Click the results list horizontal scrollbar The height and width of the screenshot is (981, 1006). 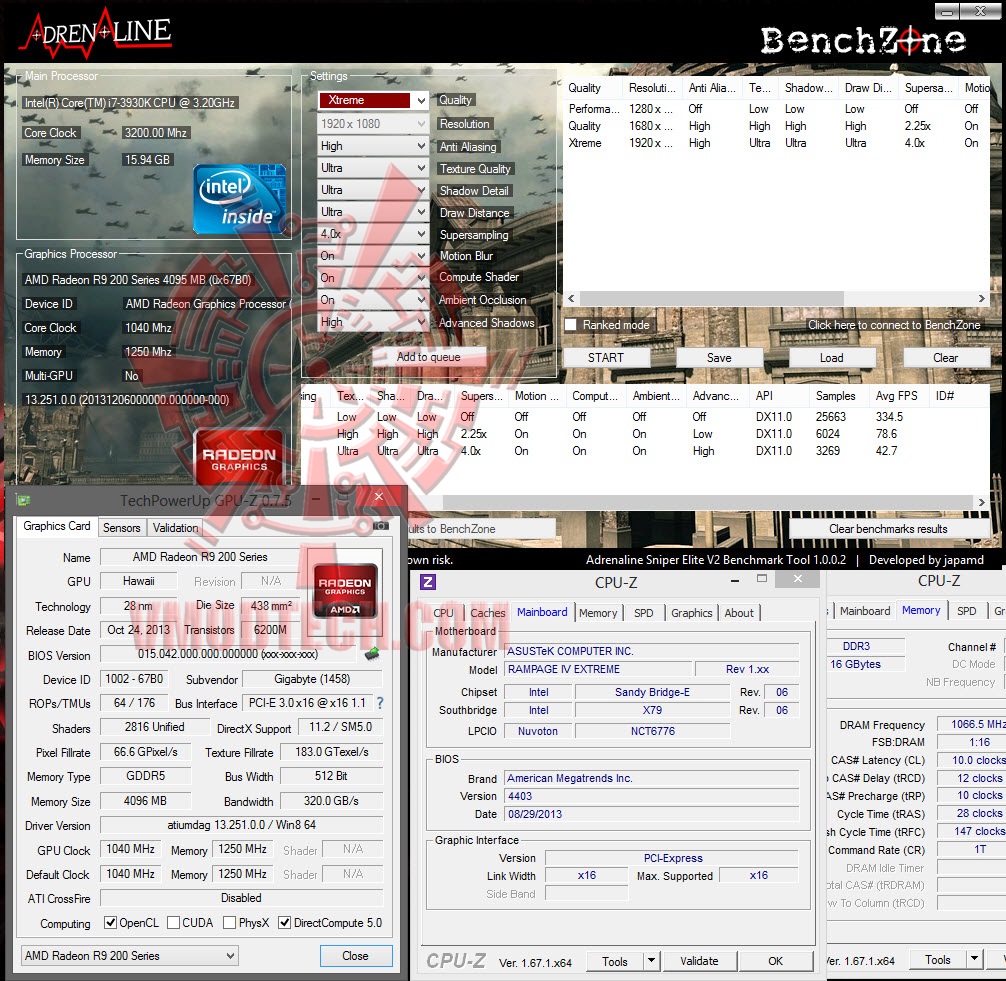(x=706, y=502)
